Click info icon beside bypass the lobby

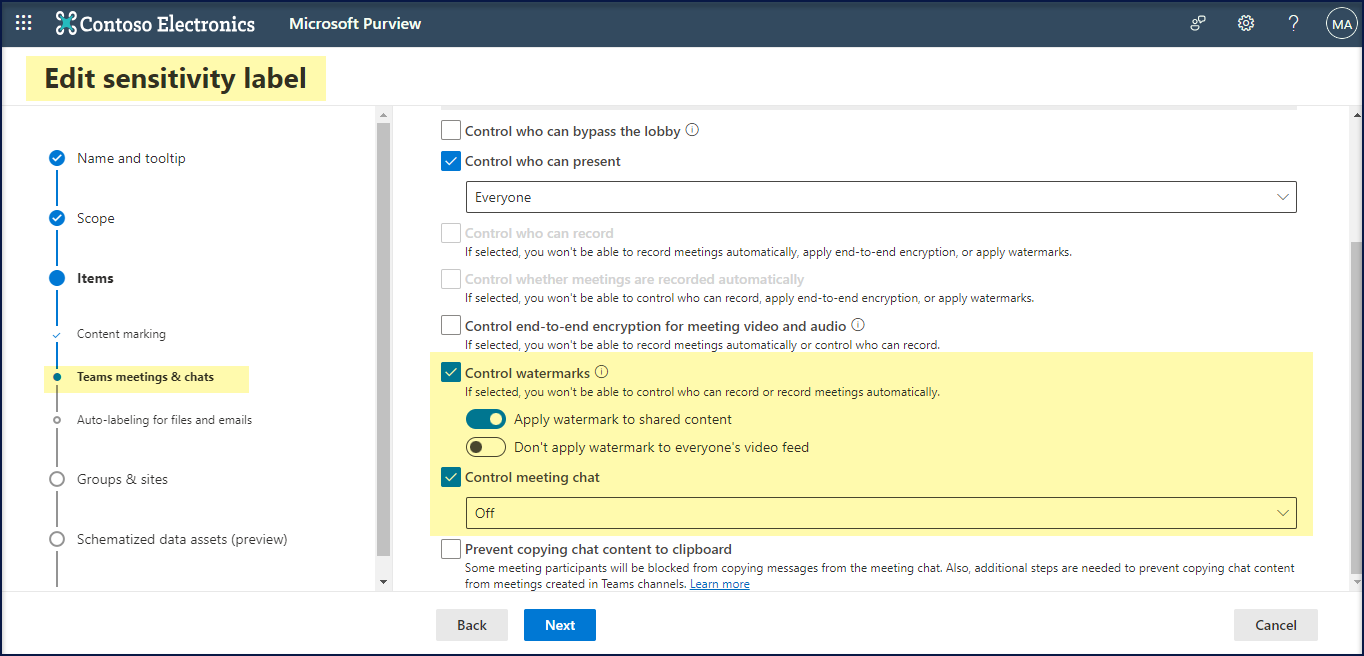[x=692, y=130]
